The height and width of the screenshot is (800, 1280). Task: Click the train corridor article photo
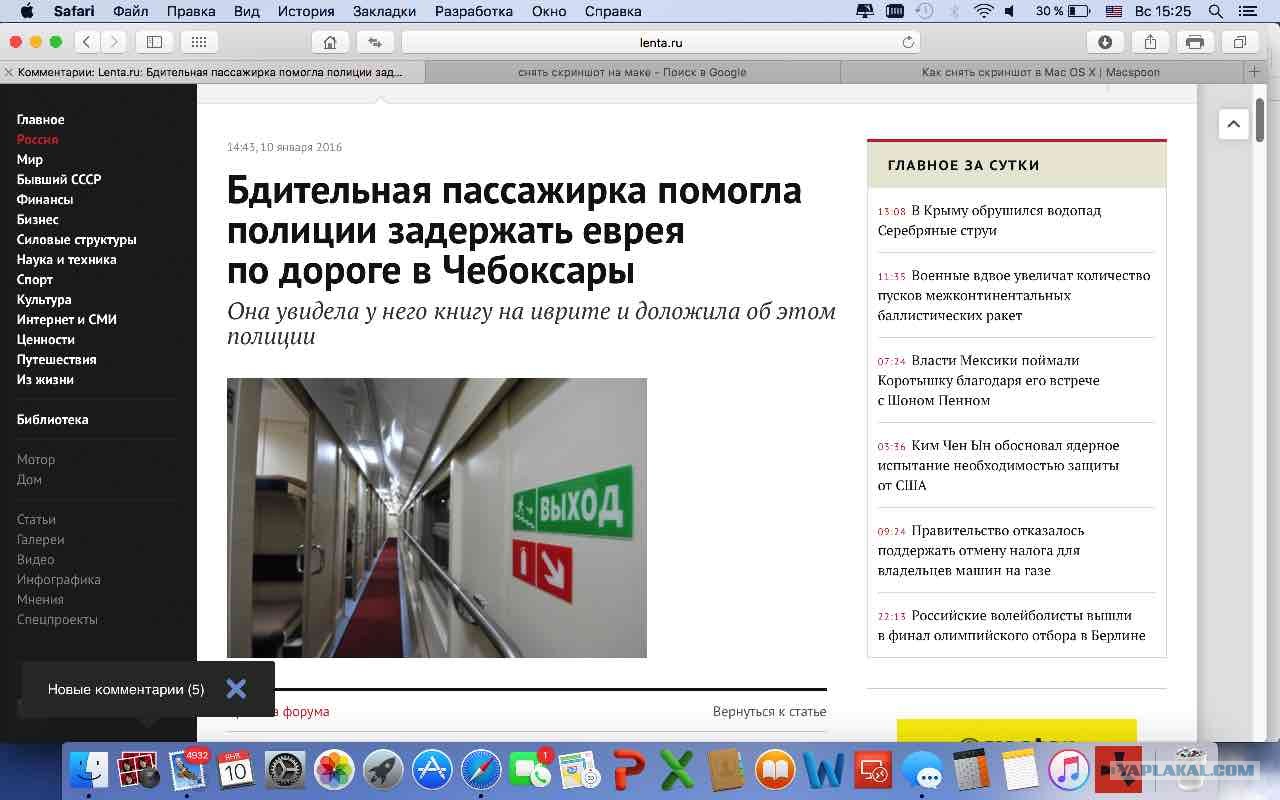(437, 517)
